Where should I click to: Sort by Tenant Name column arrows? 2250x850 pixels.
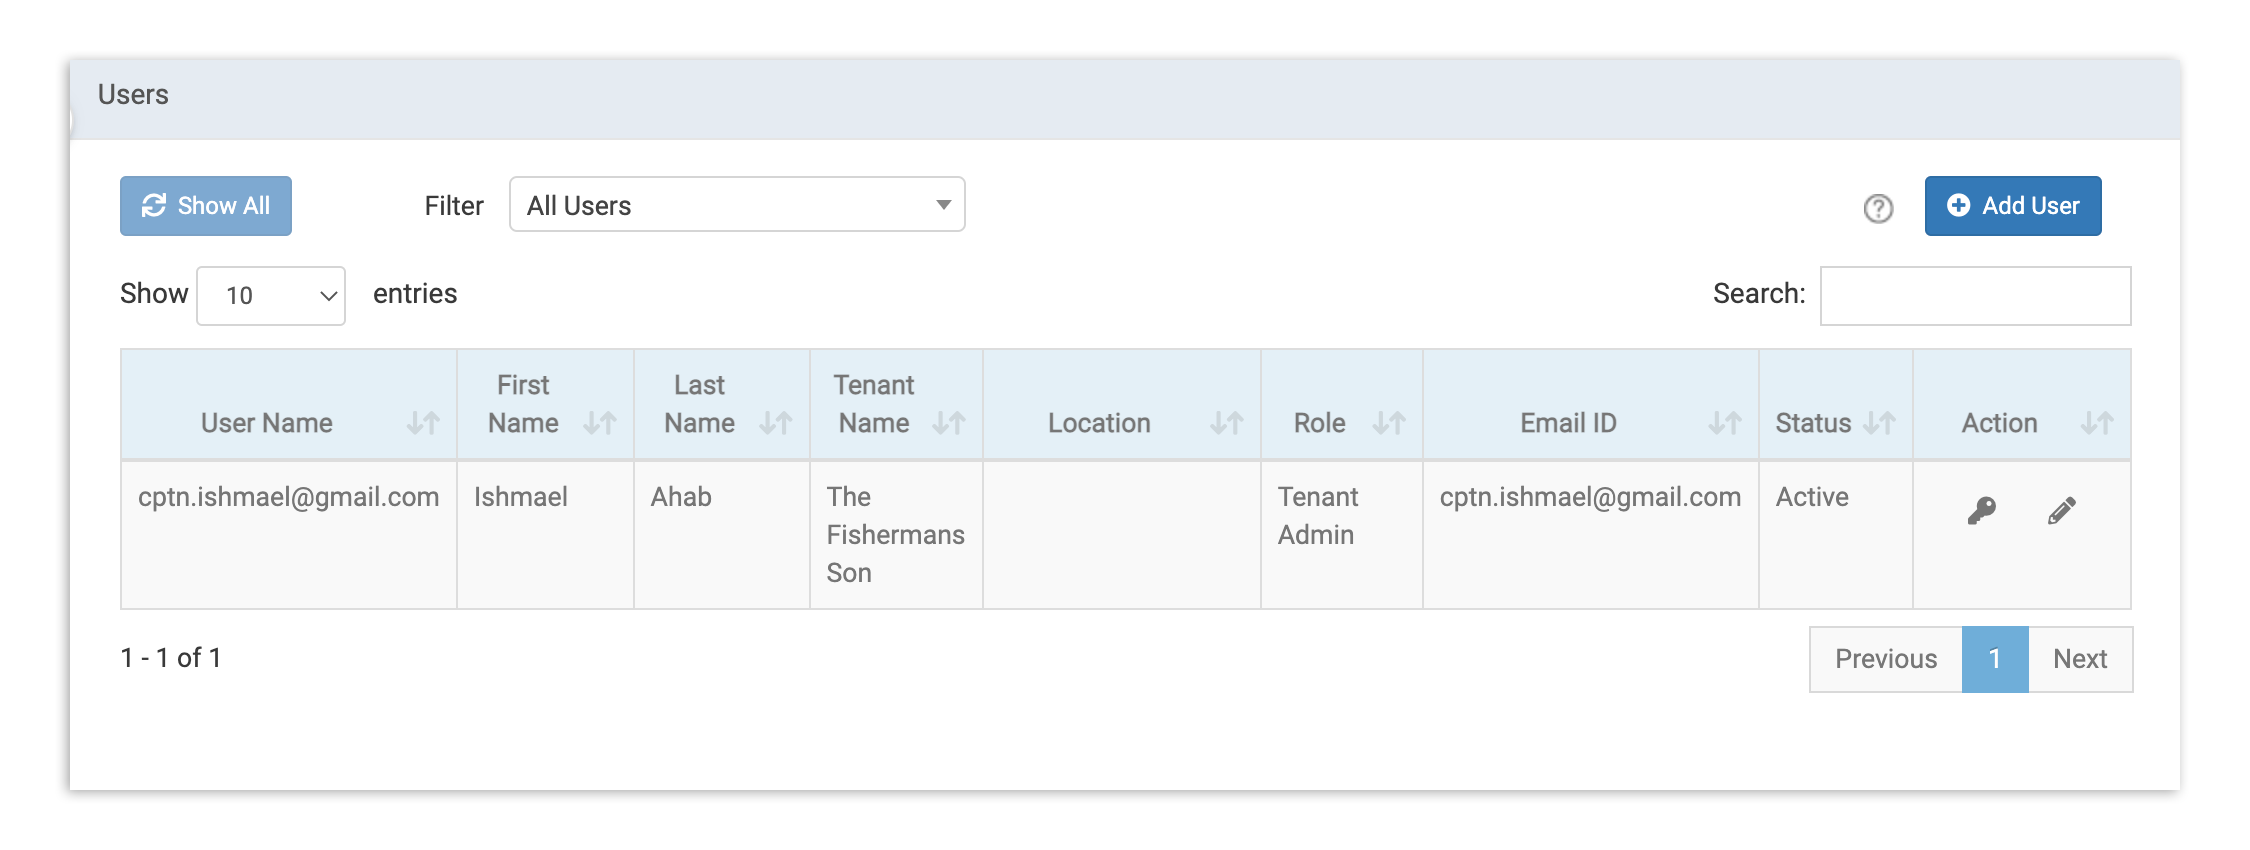[949, 423]
